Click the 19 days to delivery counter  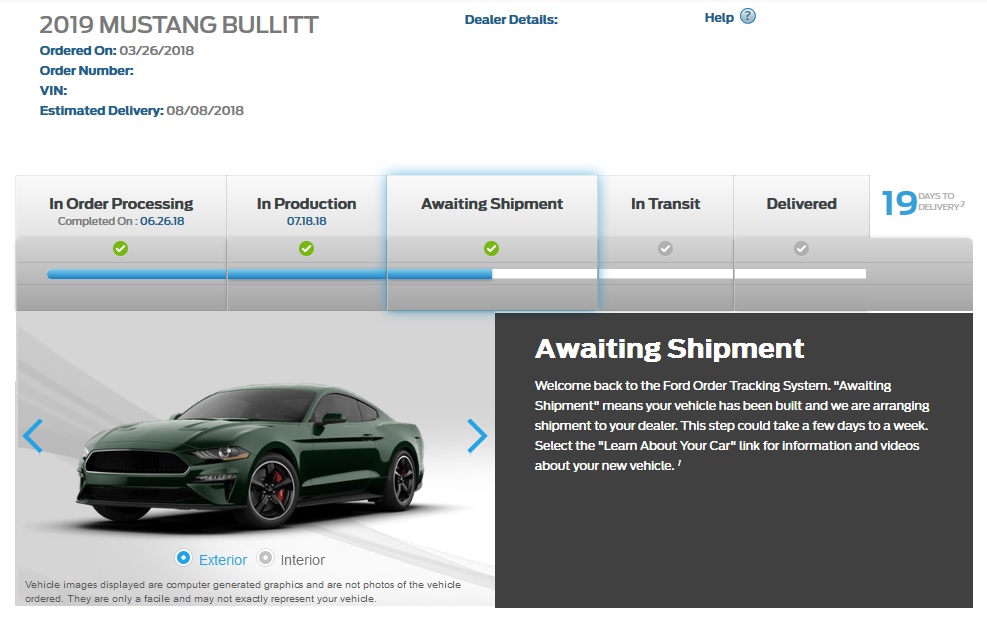click(923, 203)
